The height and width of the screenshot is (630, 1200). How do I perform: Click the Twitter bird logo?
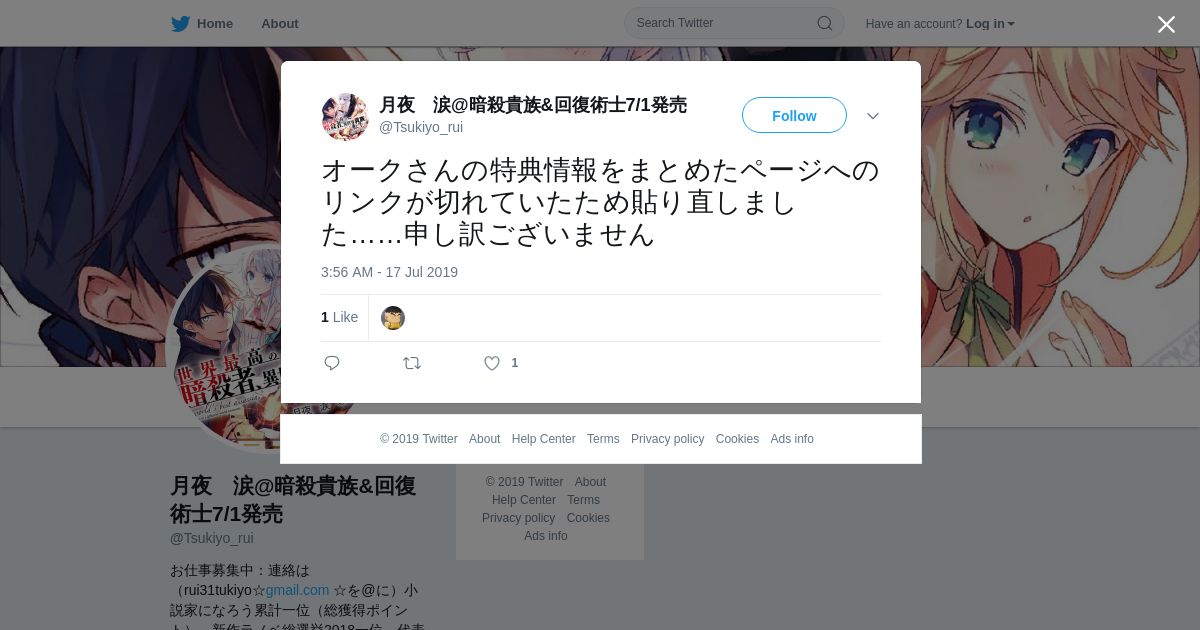point(180,23)
